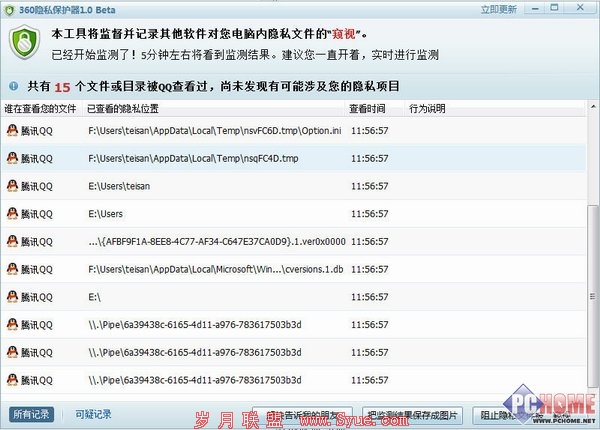Select the E:\Users path entry
Image resolution: width=600 pixels, height=430 pixels.
(105, 214)
